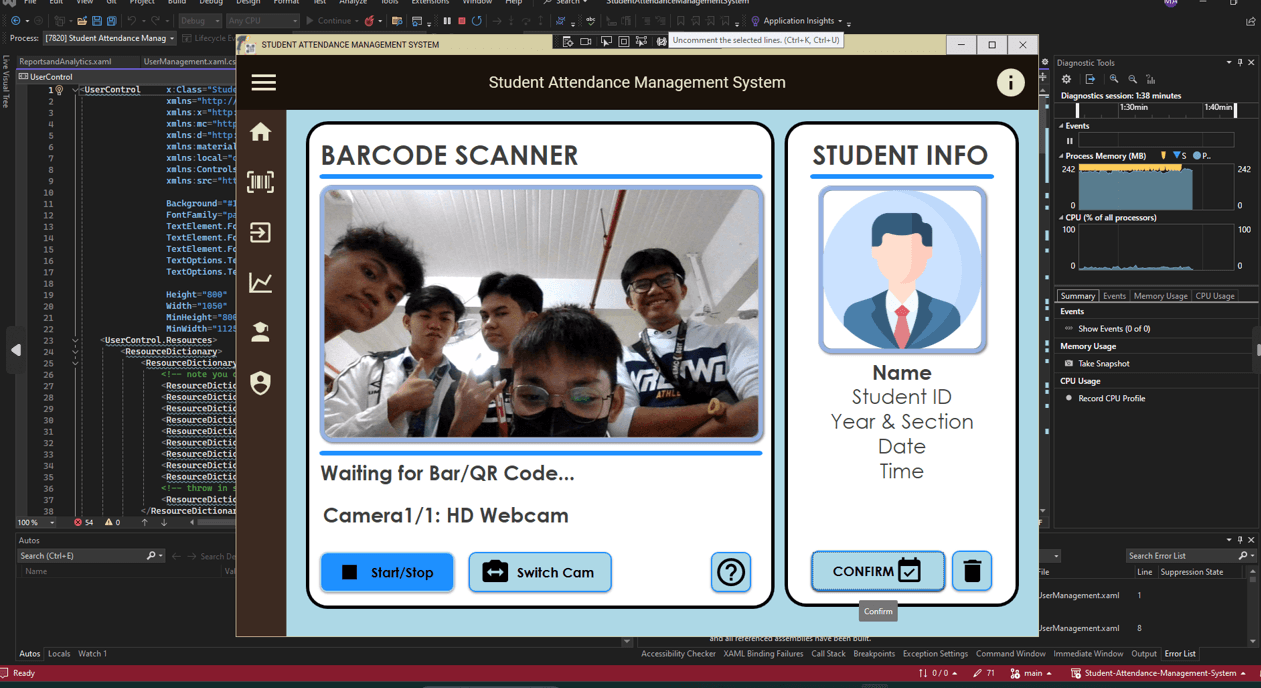Toggle auto-hide pin on the Diagnostic Tools panel

point(1238,62)
